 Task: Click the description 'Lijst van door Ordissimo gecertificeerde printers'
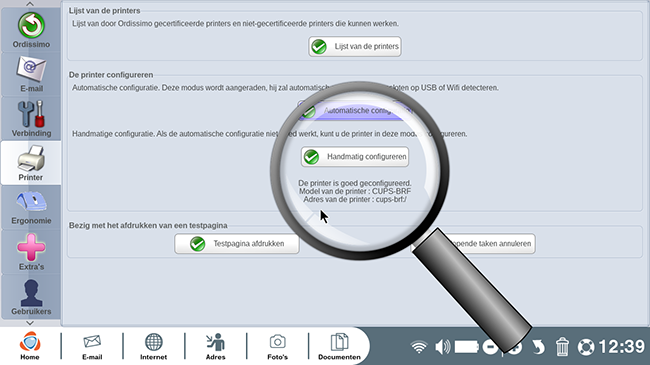[235, 24]
